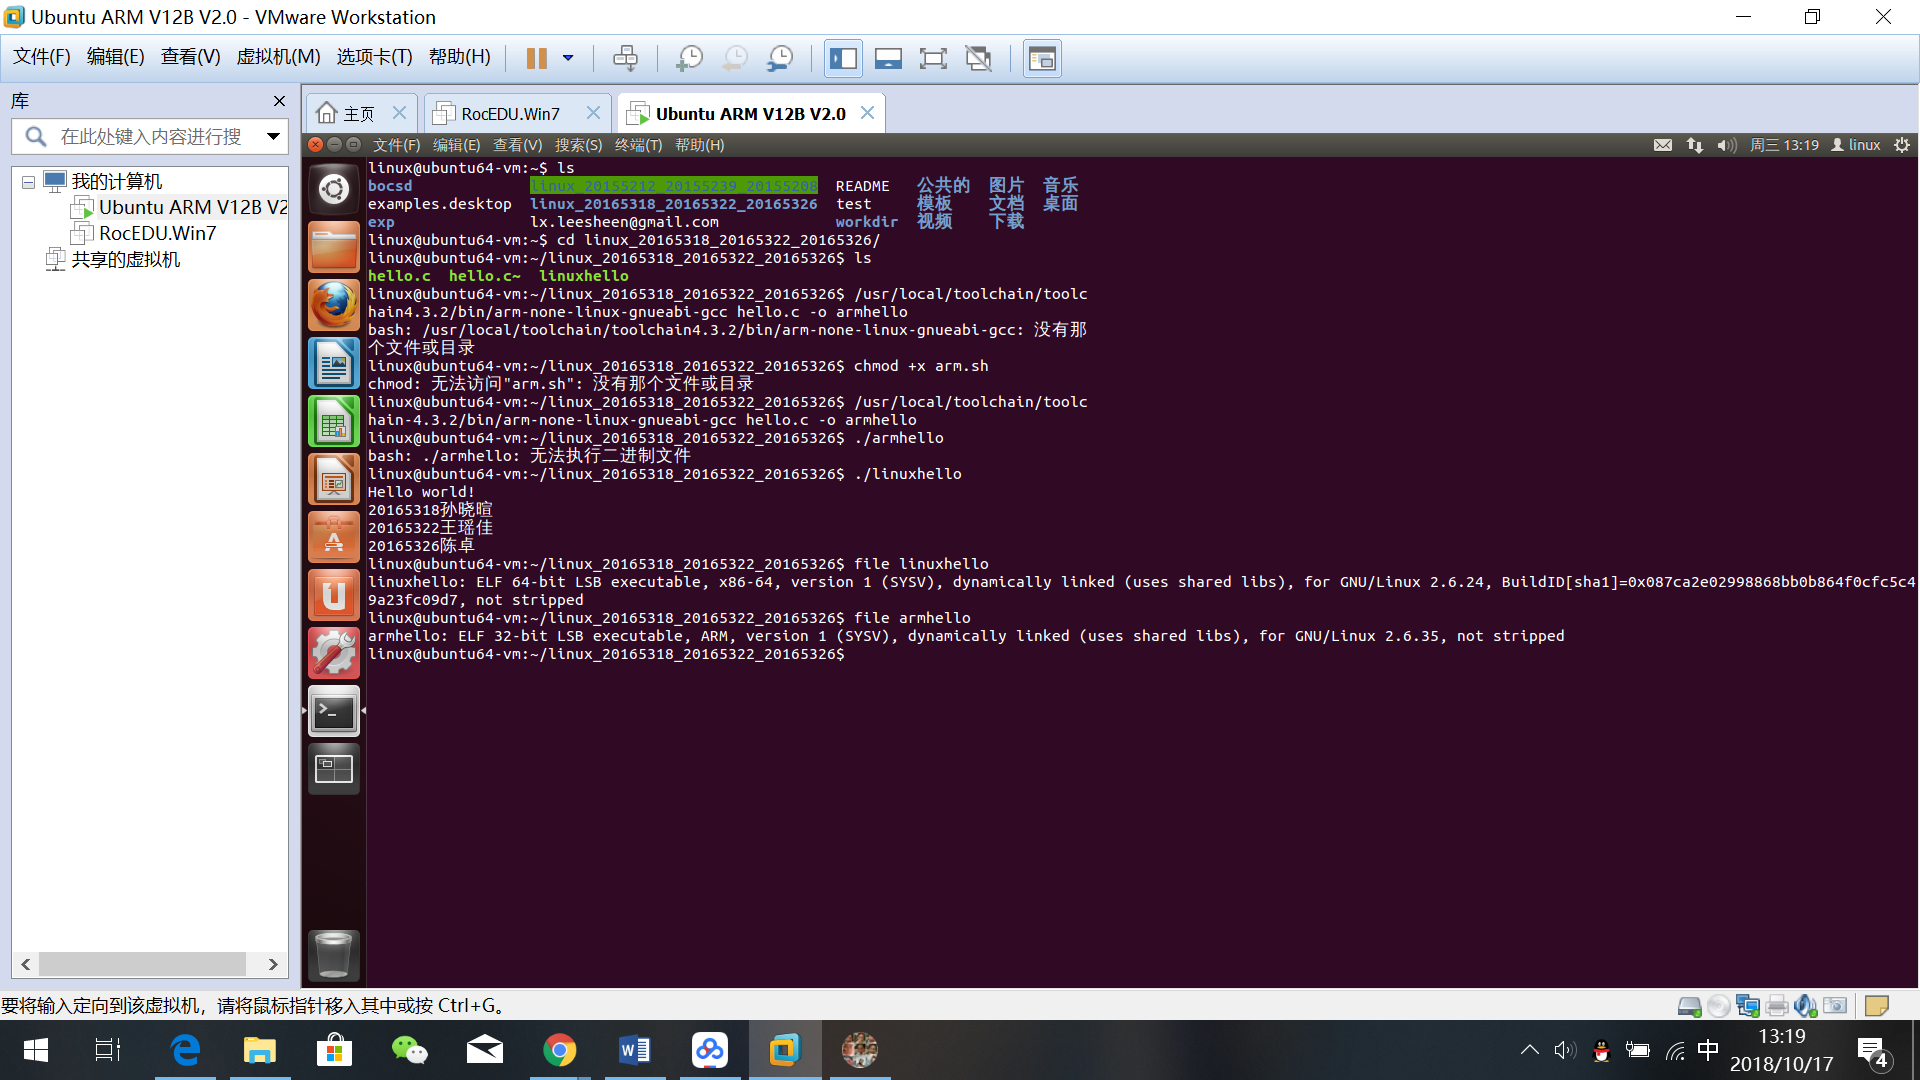Launch Firefox from Ubuntu launcher
The width and height of the screenshot is (1920, 1080).
(x=334, y=305)
